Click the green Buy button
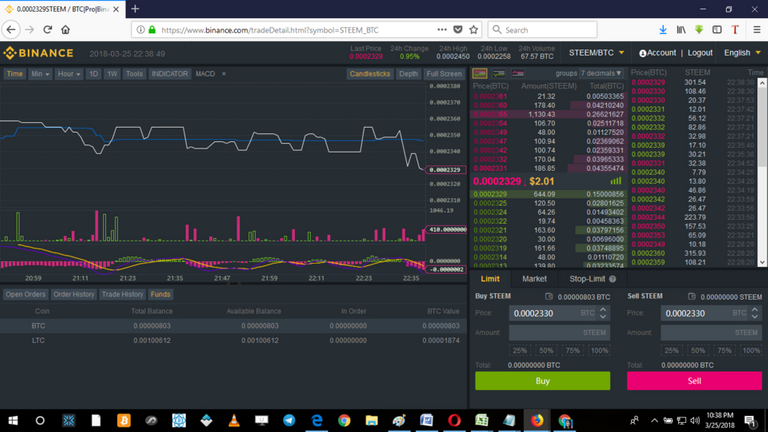Viewport: 768px width, 432px height. tap(543, 381)
